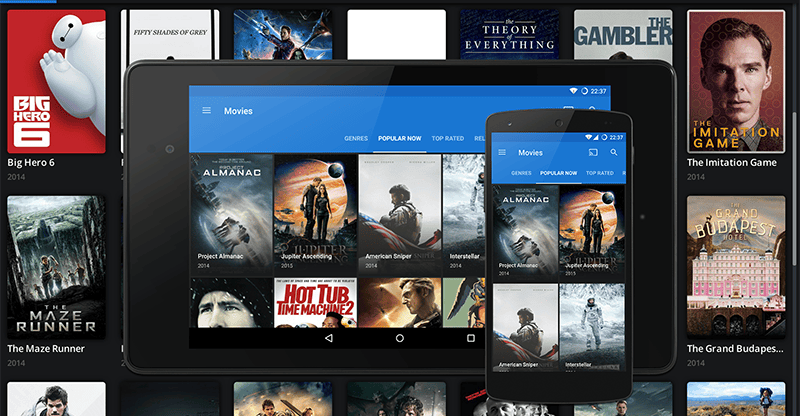Screen dimensions: 800x416
Task: Tap the tablet's home circle button
Action: [399, 338]
